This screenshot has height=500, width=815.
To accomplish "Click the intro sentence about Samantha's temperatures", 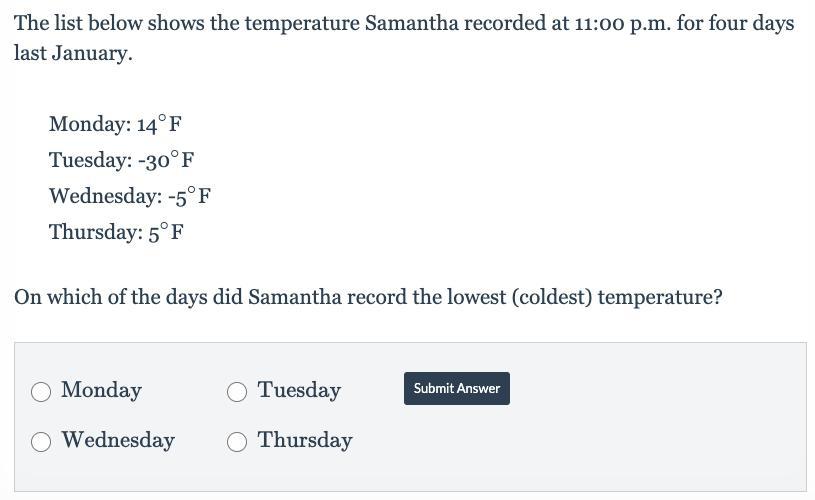I will [300, 23].
